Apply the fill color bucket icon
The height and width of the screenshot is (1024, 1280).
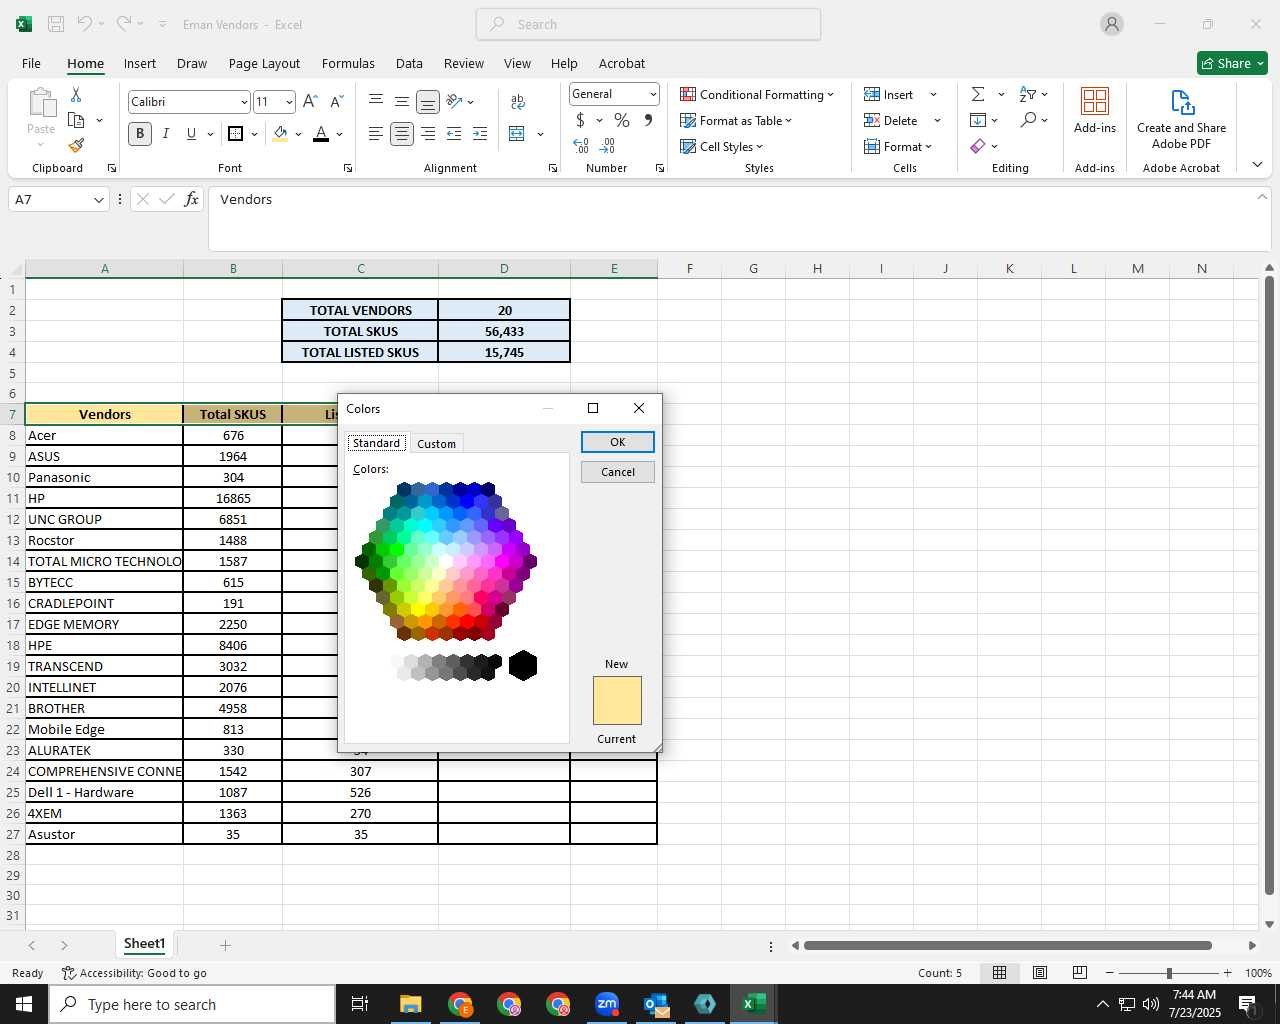(280, 134)
